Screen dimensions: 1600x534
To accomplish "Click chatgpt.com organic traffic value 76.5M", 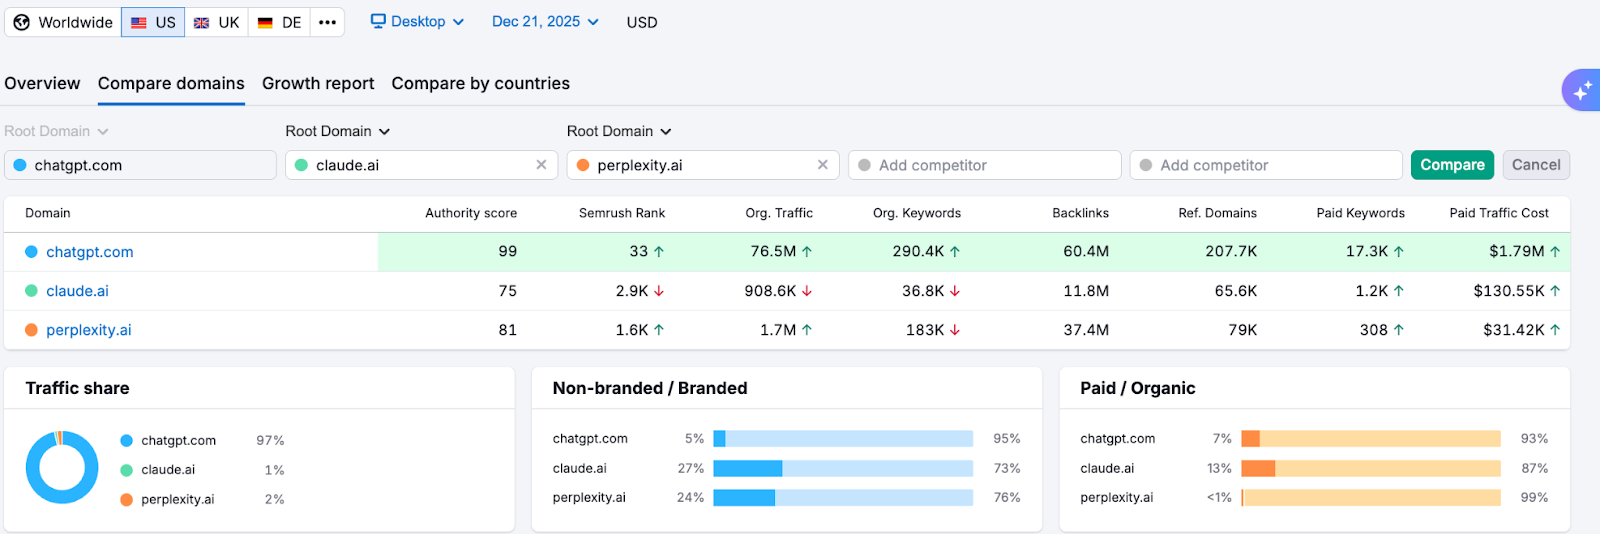I will click(x=773, y=252).
